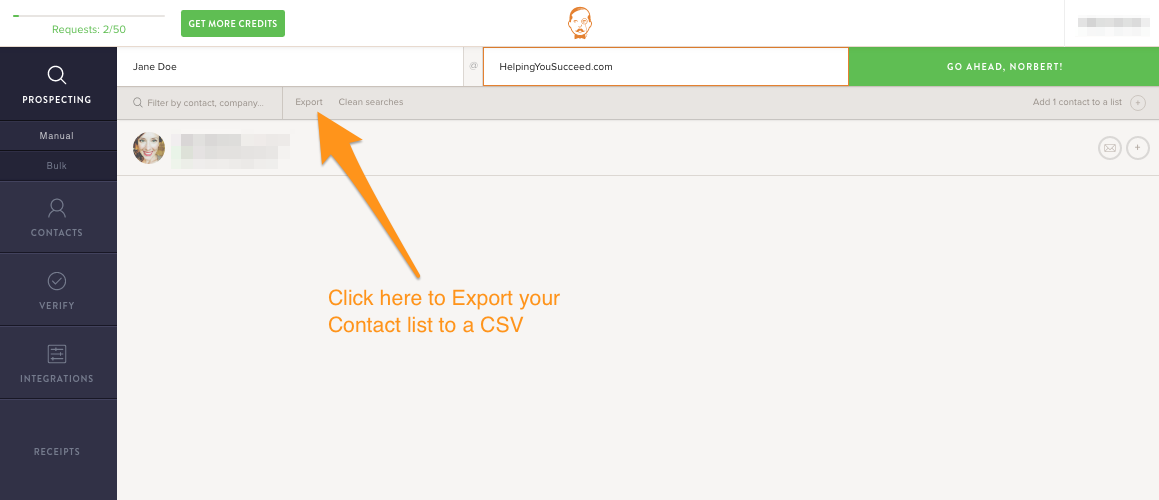The height and width of the screenshot is (500, 1159).
Task: Switch to Bulk prospecting tab
Action: (57, 166)
